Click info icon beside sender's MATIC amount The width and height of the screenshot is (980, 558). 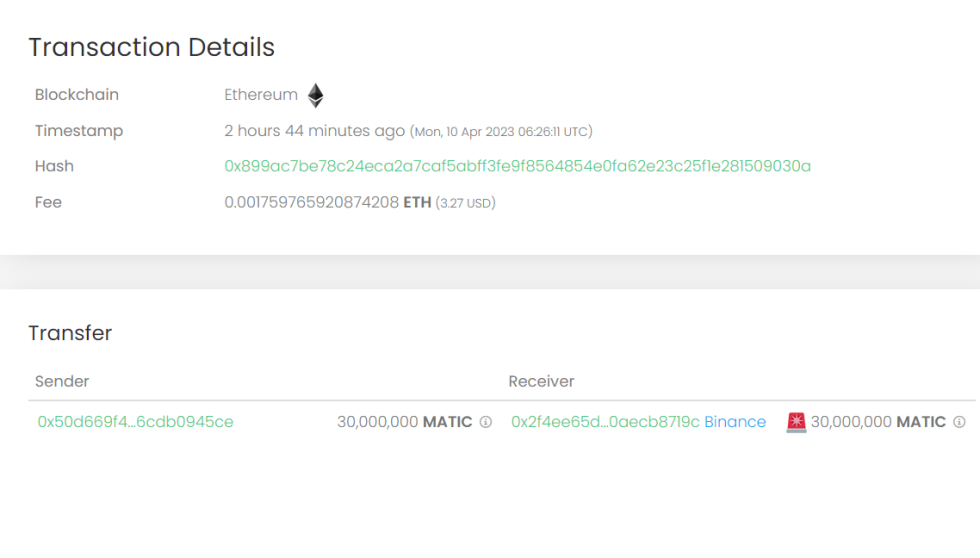[x=486, y=422]
